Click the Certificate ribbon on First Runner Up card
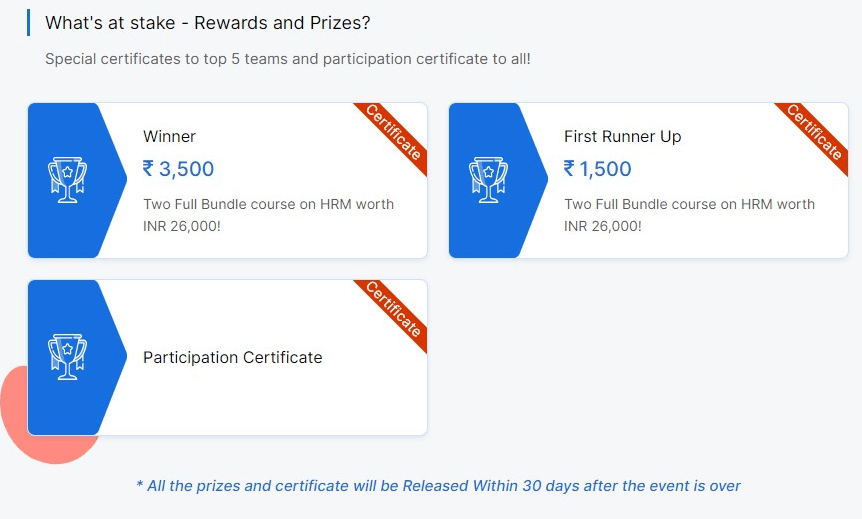This screenshot has width=862, height=519. click(x=814, y=134)
